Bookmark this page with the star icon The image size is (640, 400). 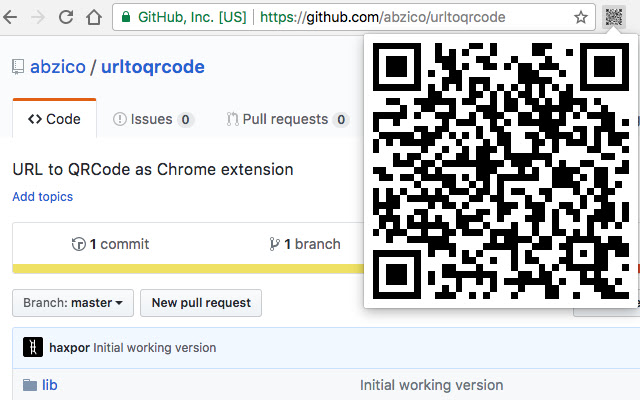pos(580,17)
